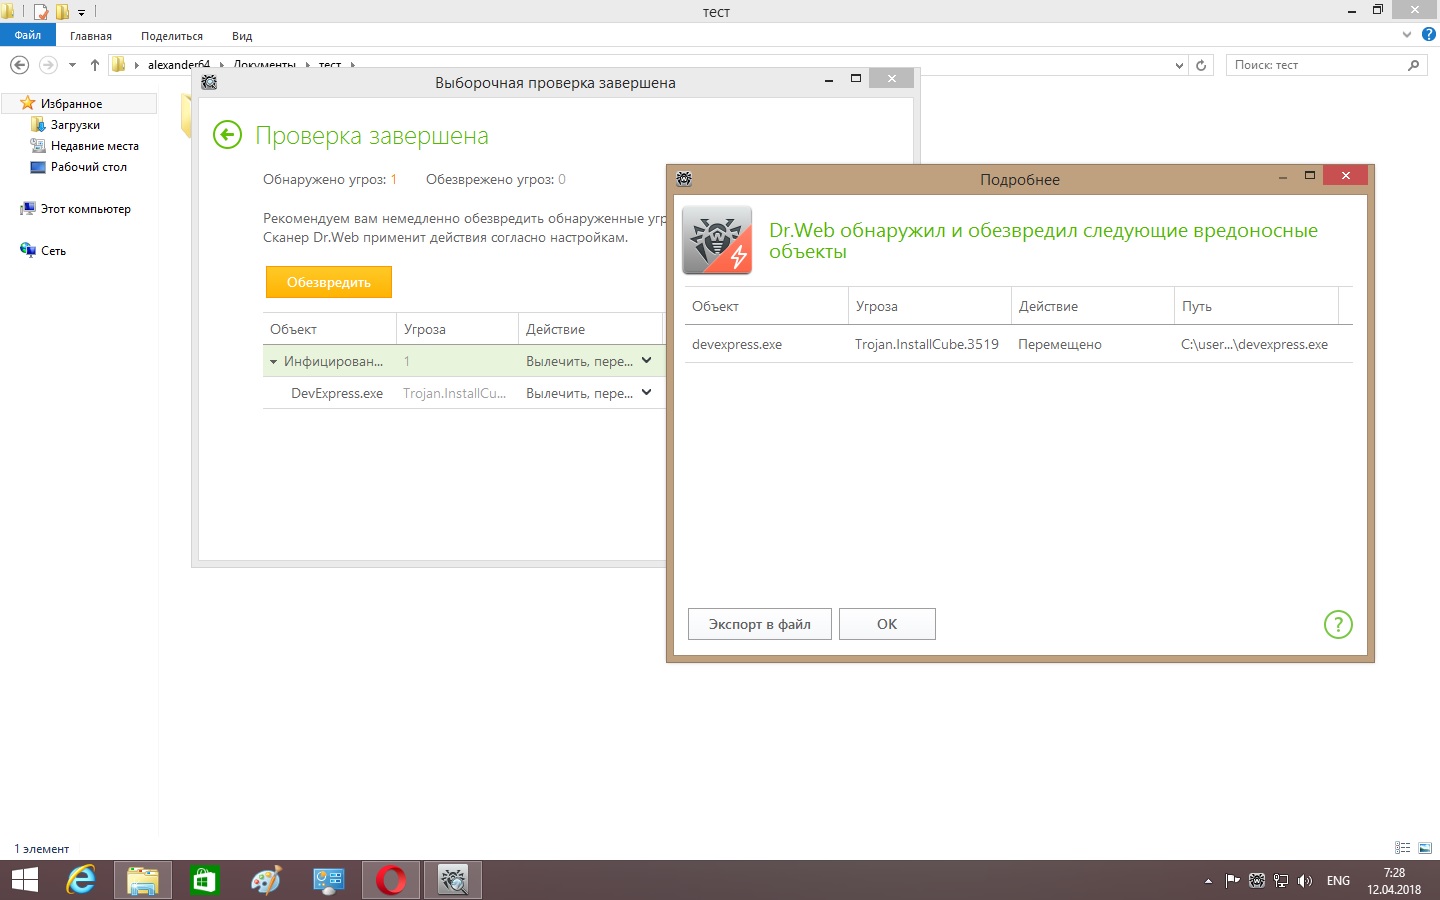Image resolution: width=1440 pixels, height=900 pixels.
Task: Click the Windows Start button
Action: (x=24, y=880)
